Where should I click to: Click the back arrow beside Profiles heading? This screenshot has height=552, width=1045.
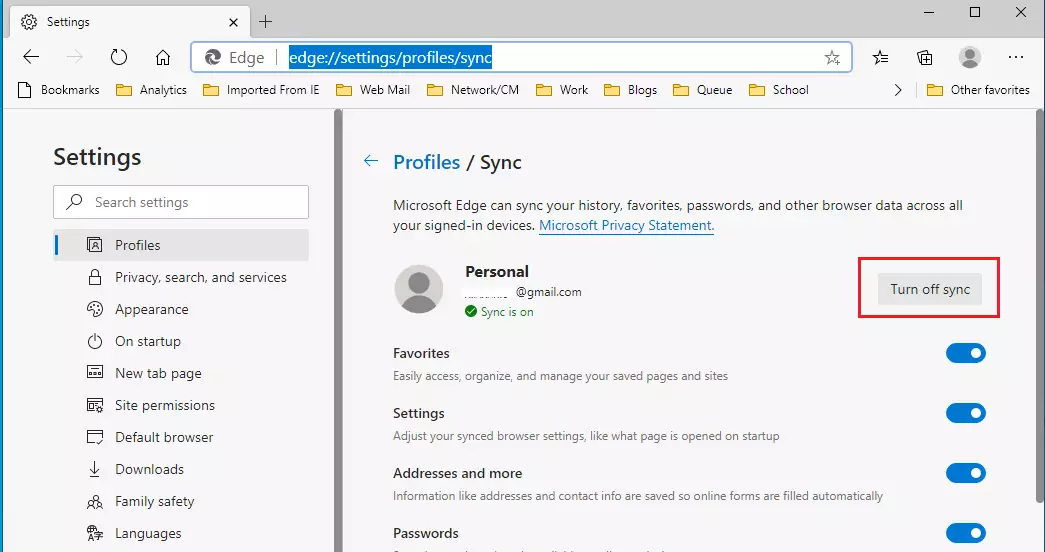coord(371,161)
